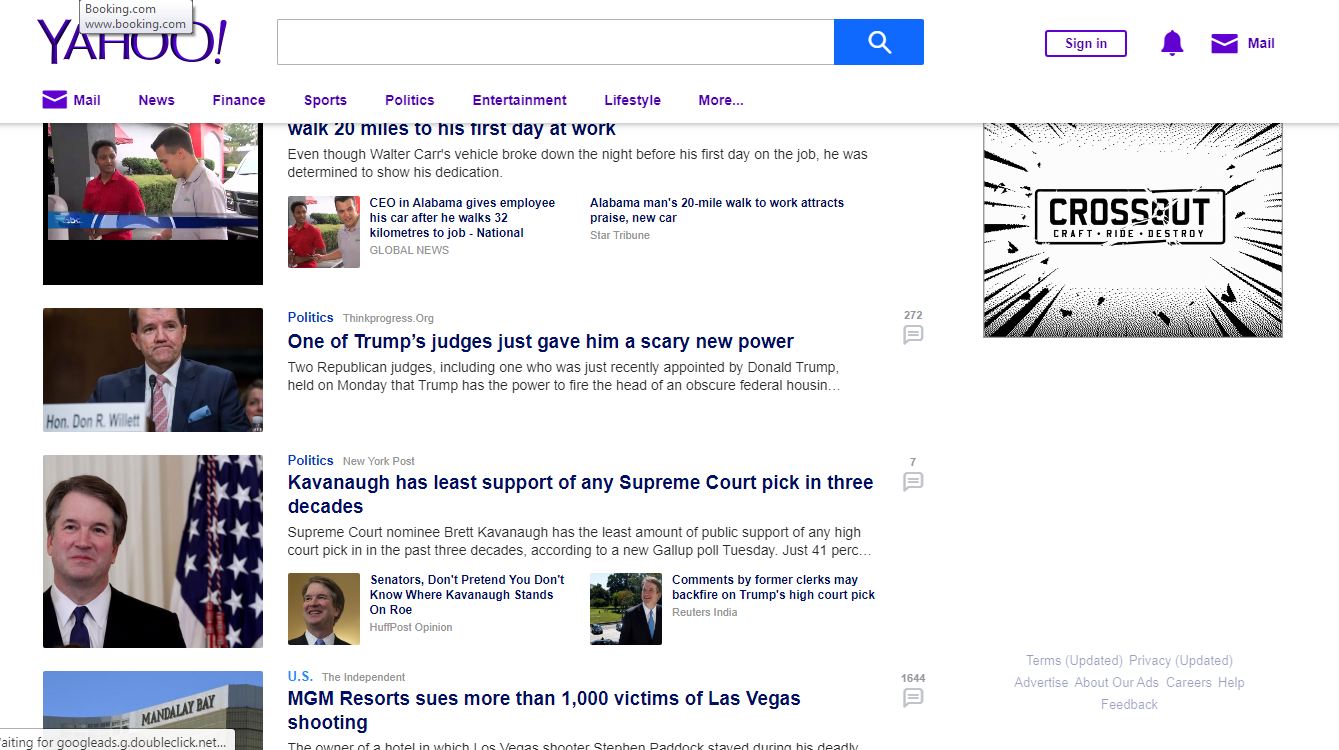Open comments icon for Kavanaugh article
Screen dimensions: 1339x750
[912, 482]
